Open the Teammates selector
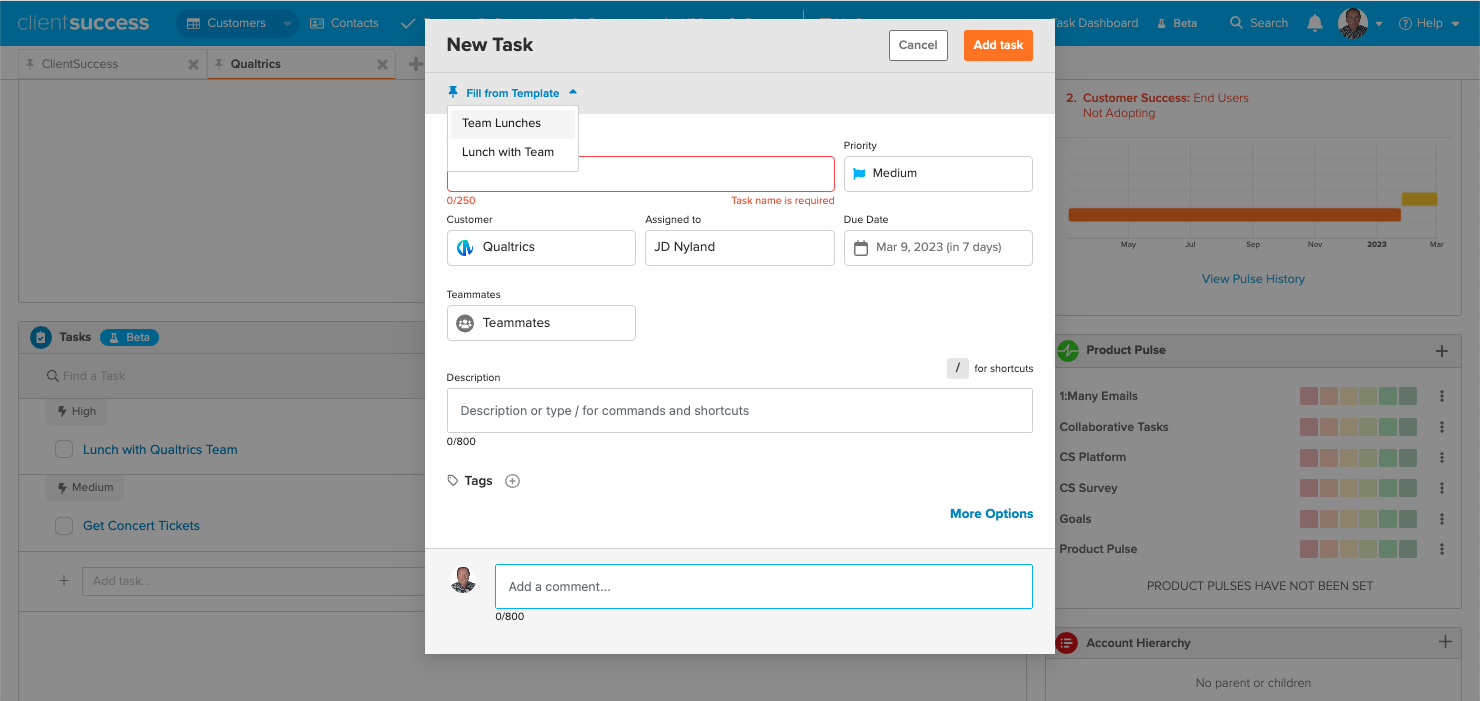The height and width of the screenshot is (701, 1480). (541, 323)
